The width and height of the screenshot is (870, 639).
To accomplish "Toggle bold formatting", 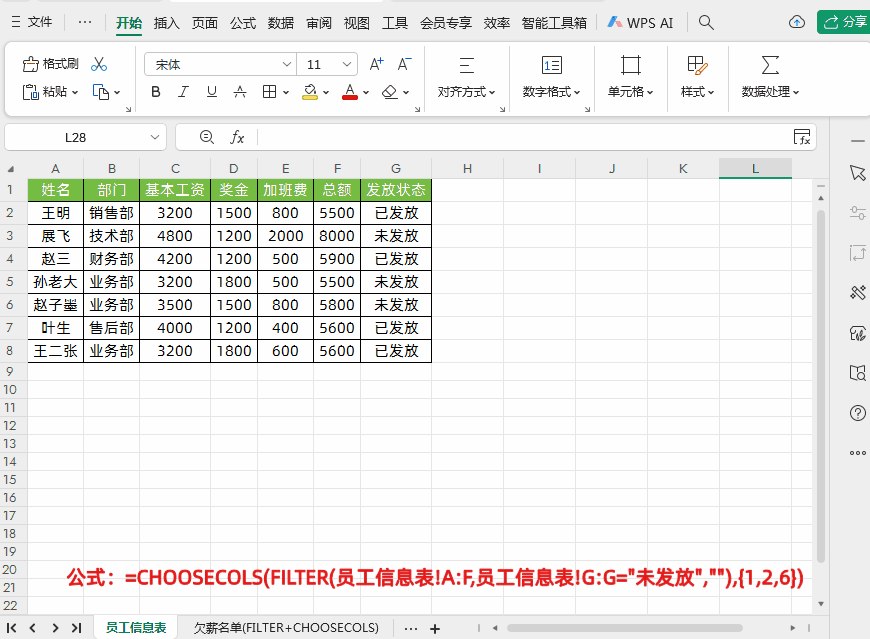I will coord(156,92).
